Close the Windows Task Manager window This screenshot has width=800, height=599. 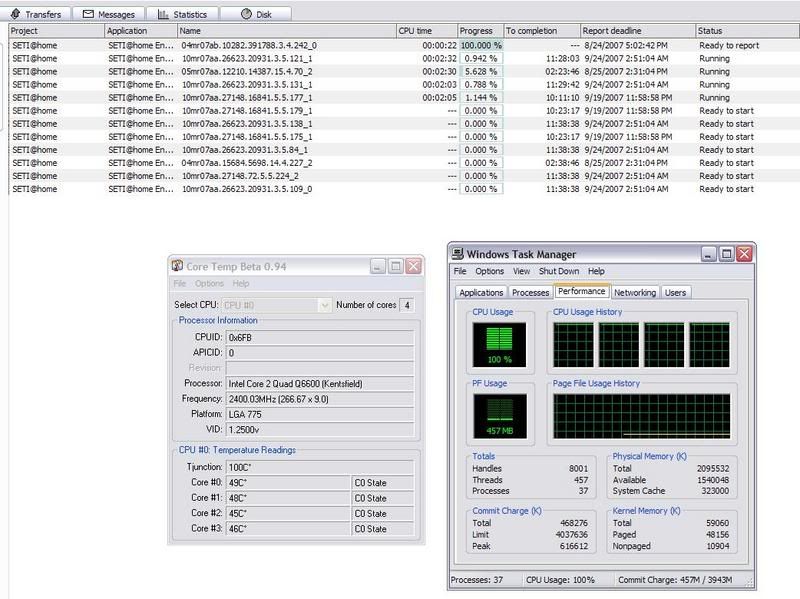(743, 254)
